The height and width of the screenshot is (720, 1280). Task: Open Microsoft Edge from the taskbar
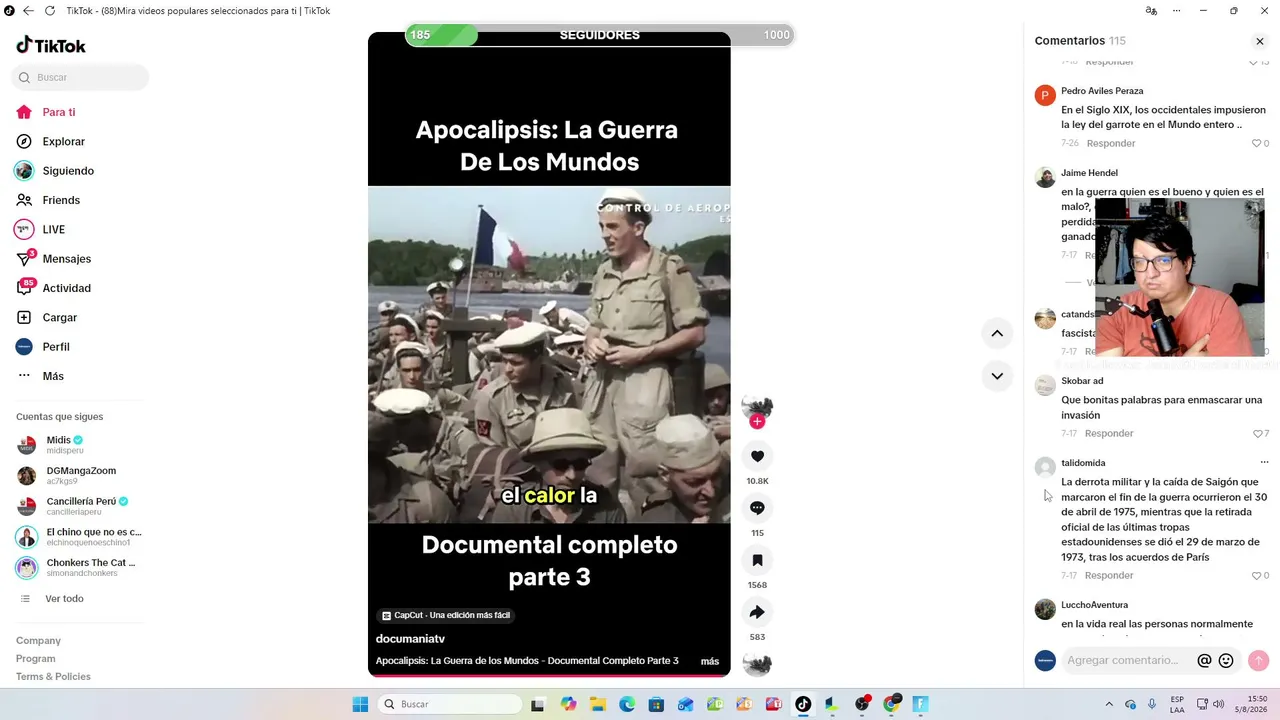pyautogui.click(x=627, y=704)
